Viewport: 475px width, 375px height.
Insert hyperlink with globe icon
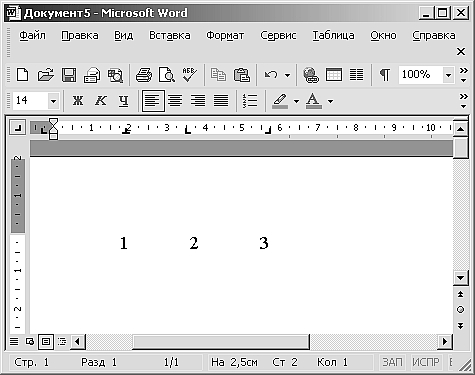[311, 75]
